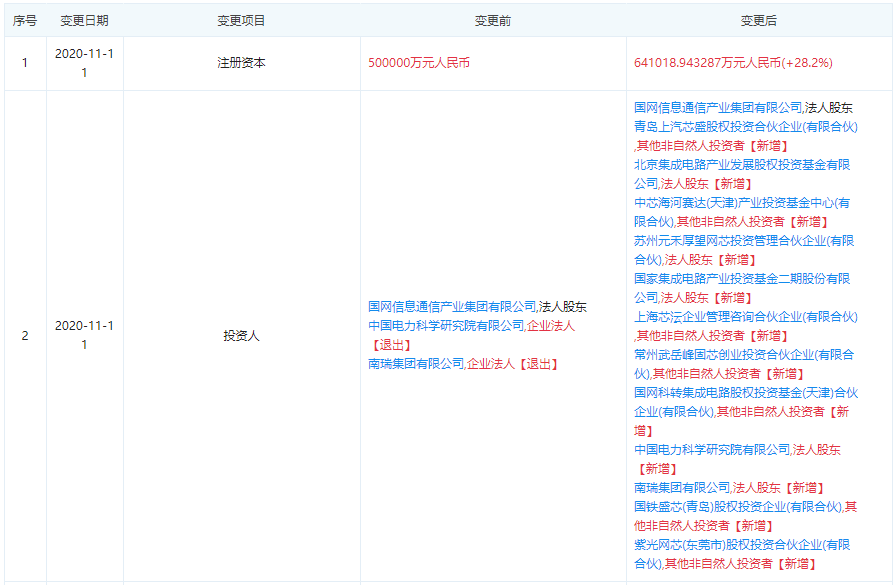Select the 注册资本 cell
Screen dimensions: 894x585
(241, 63)
